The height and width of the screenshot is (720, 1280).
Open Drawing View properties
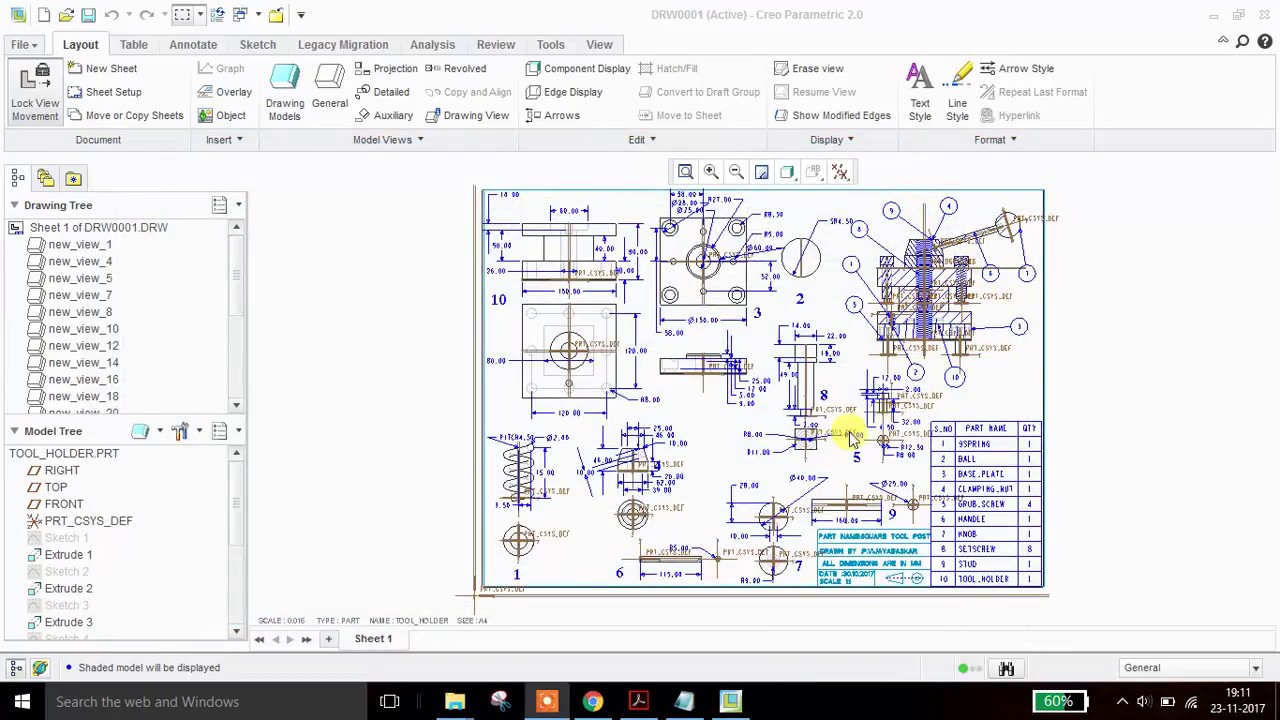tap(466, 115)
